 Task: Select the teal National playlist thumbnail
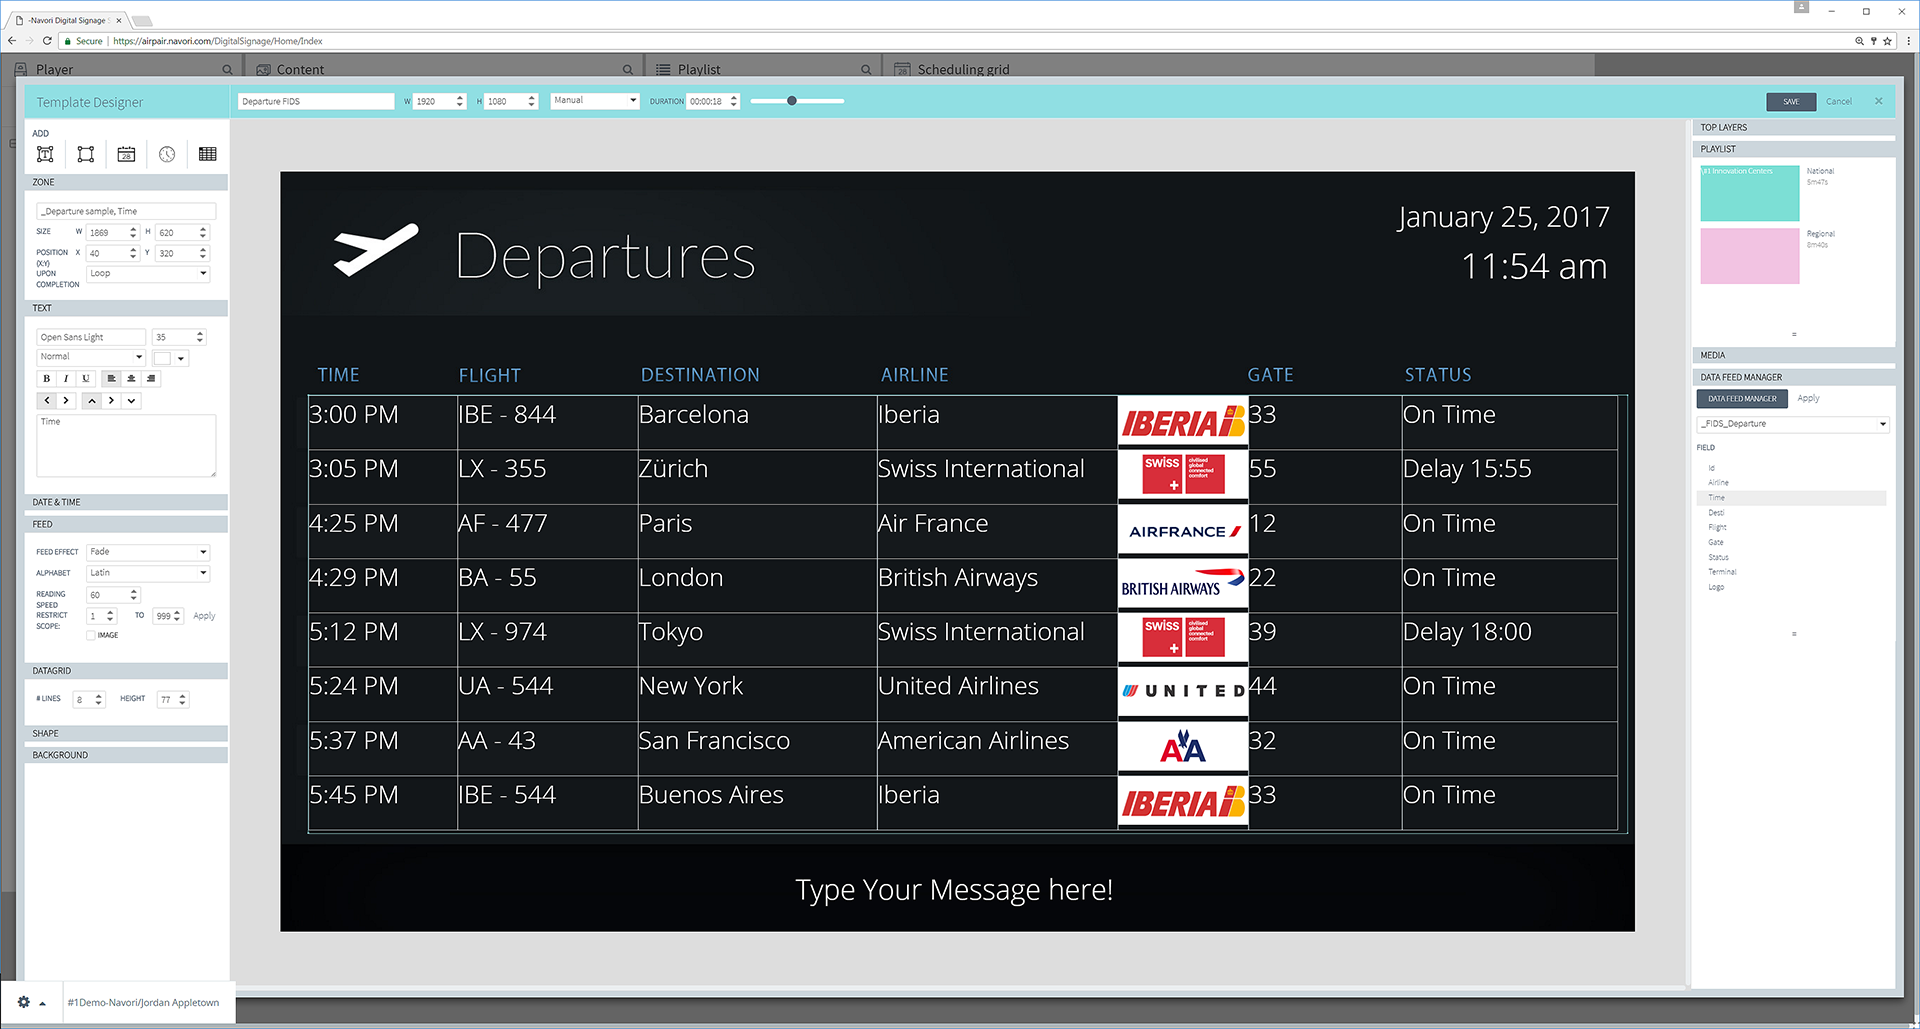(1750, 193)
